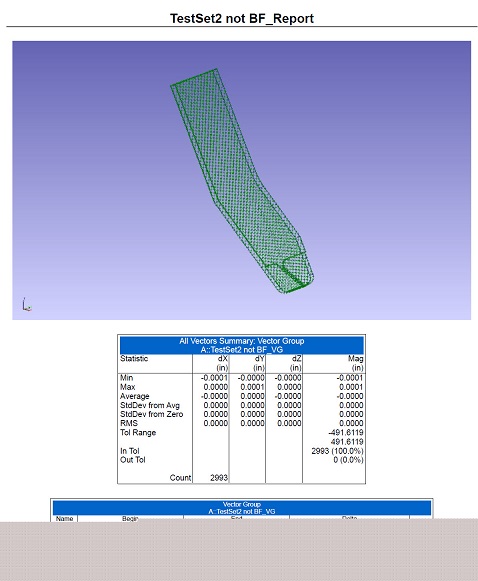Screen dimensions: 478x581
Task: Click the green mesh model in the 3D view
Action: click(x=242, y=181)
